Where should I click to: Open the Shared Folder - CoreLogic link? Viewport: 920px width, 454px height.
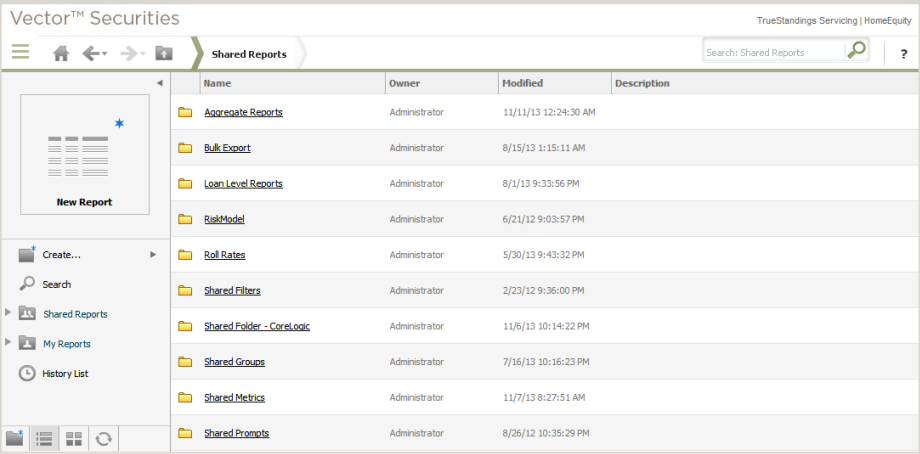click(x=257, y=326)
